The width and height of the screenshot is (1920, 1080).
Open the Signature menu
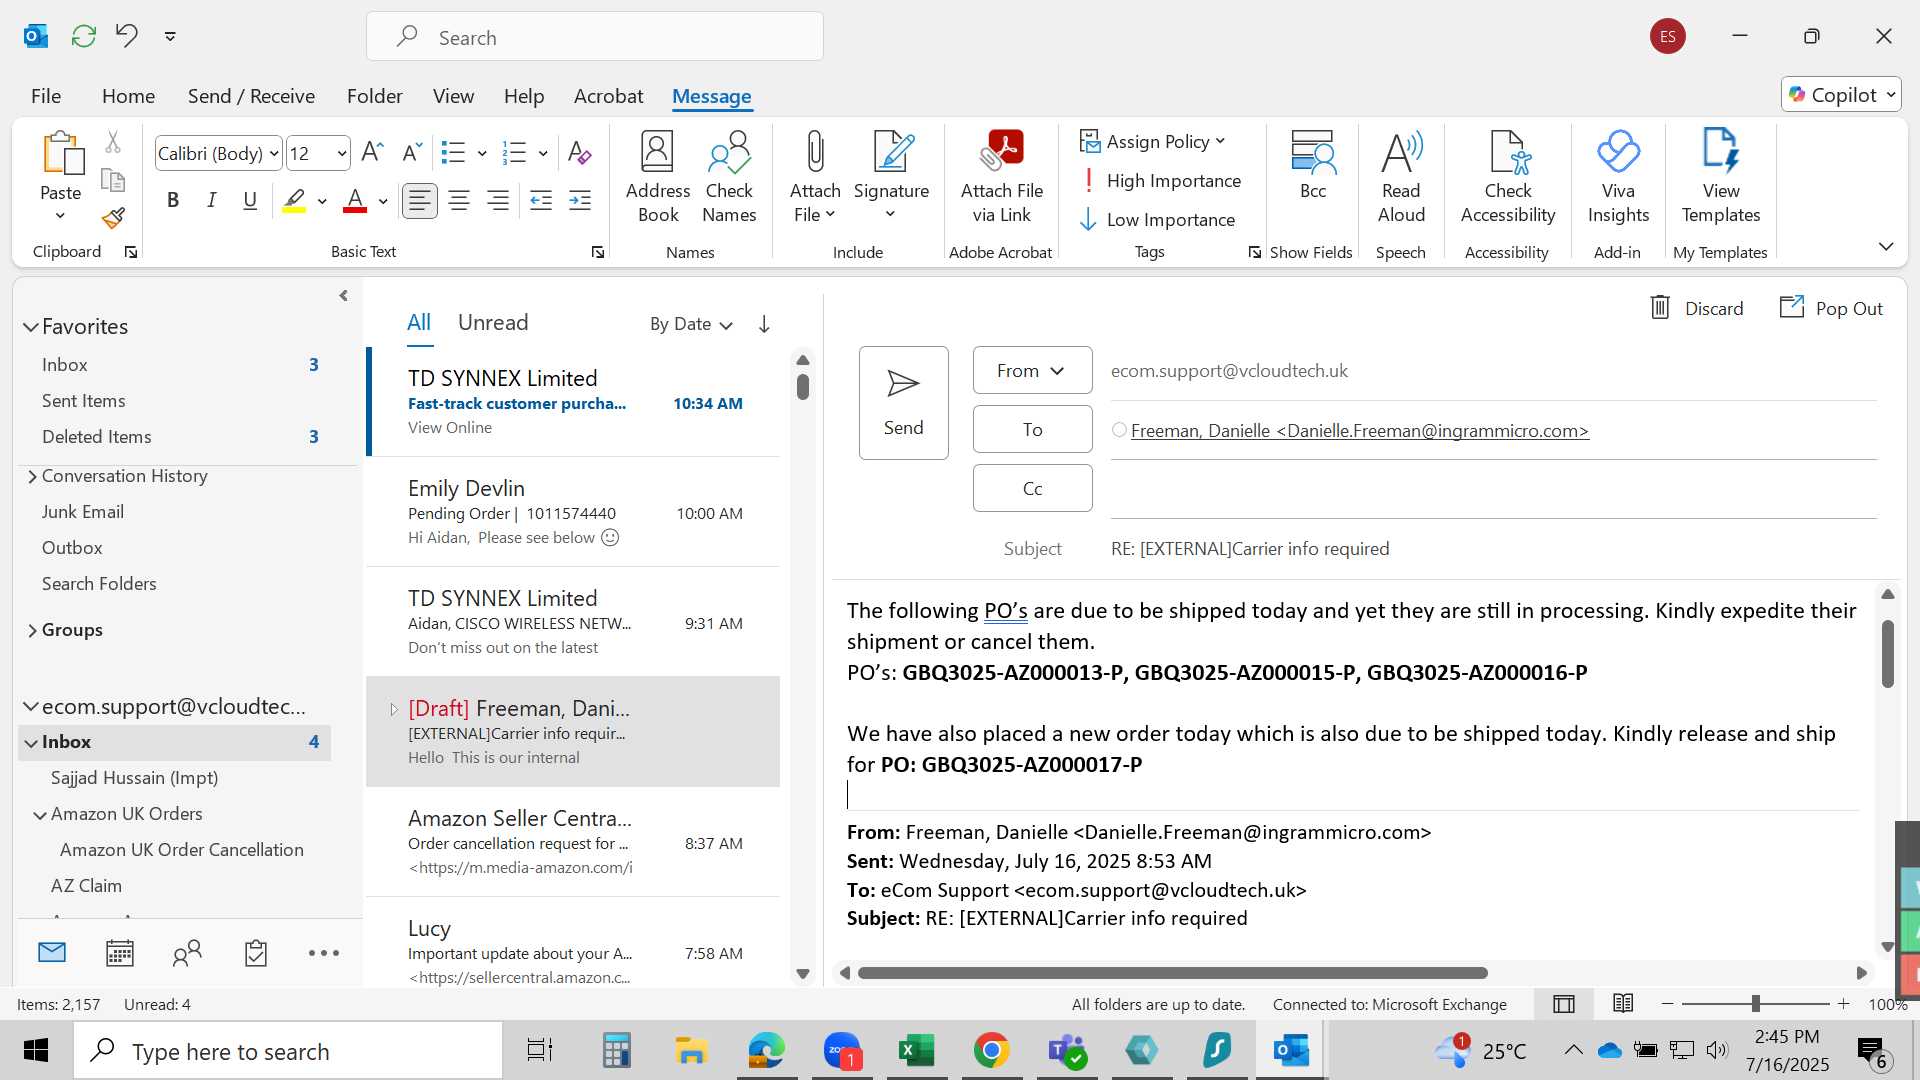point(891,178)
